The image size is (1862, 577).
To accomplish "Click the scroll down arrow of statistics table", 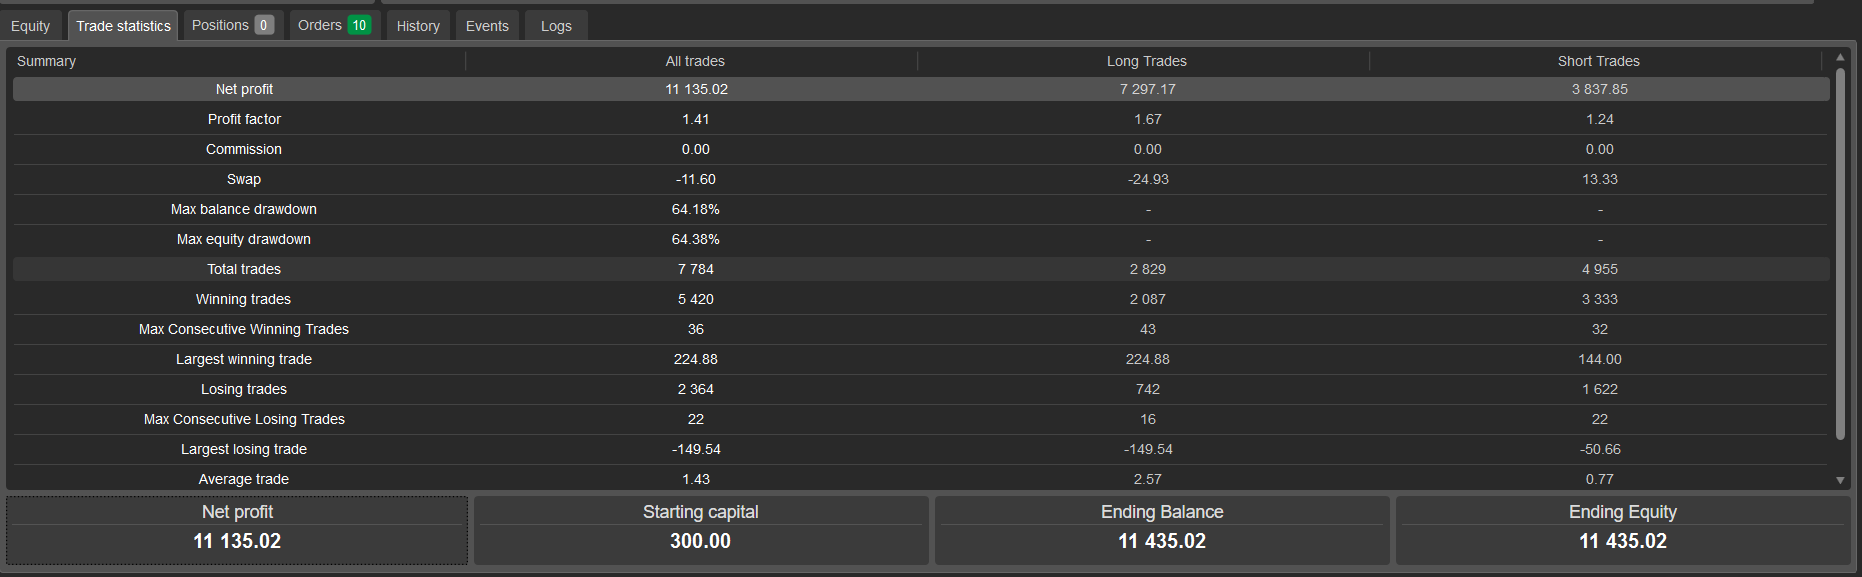I will pos(1840,481).
